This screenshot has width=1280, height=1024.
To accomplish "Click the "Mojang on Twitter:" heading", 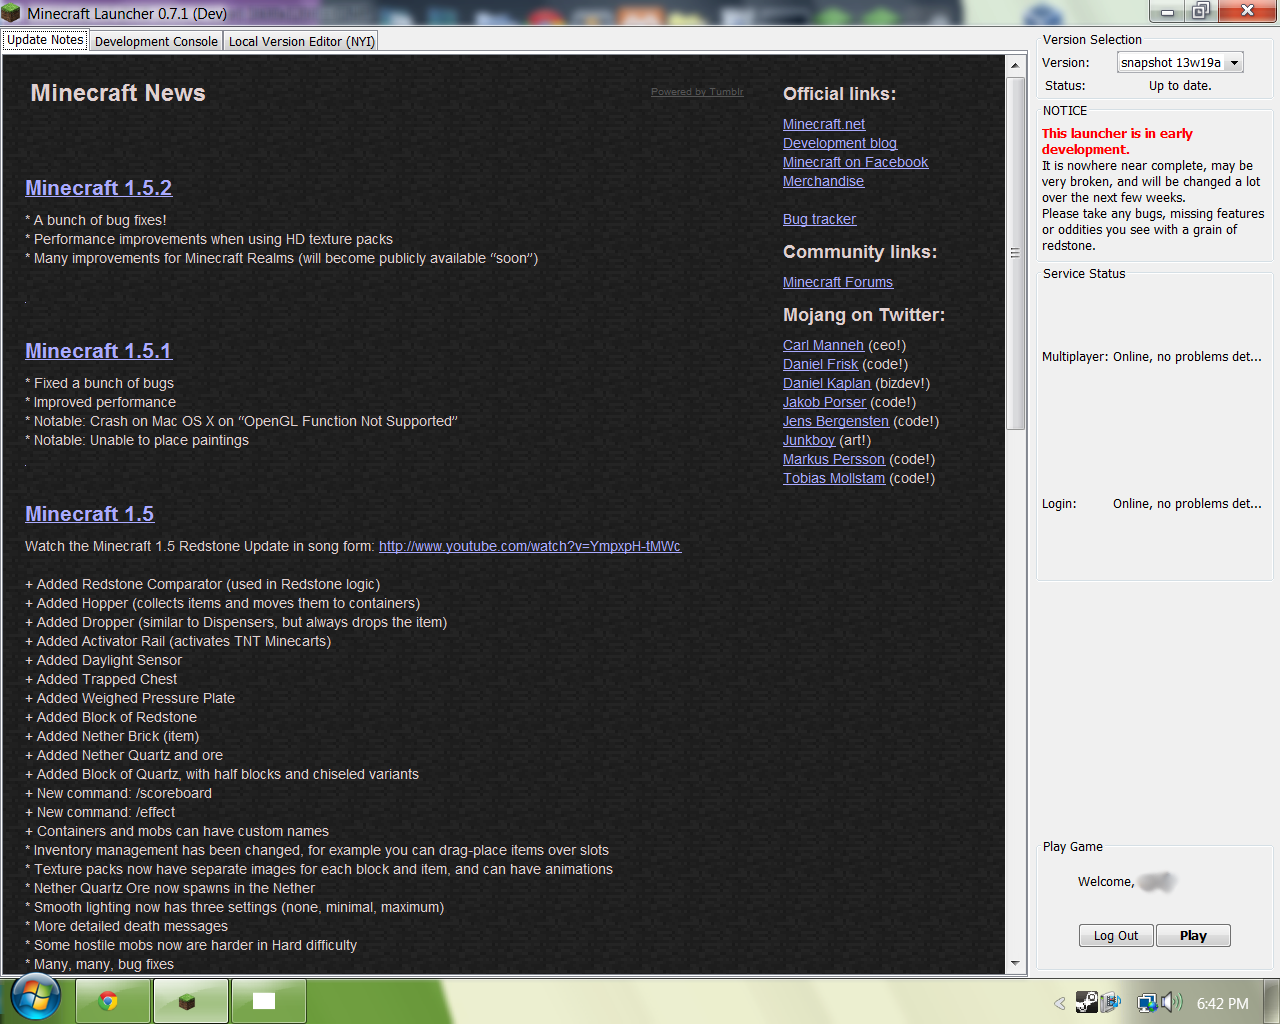I will click(x=864, y=315).
